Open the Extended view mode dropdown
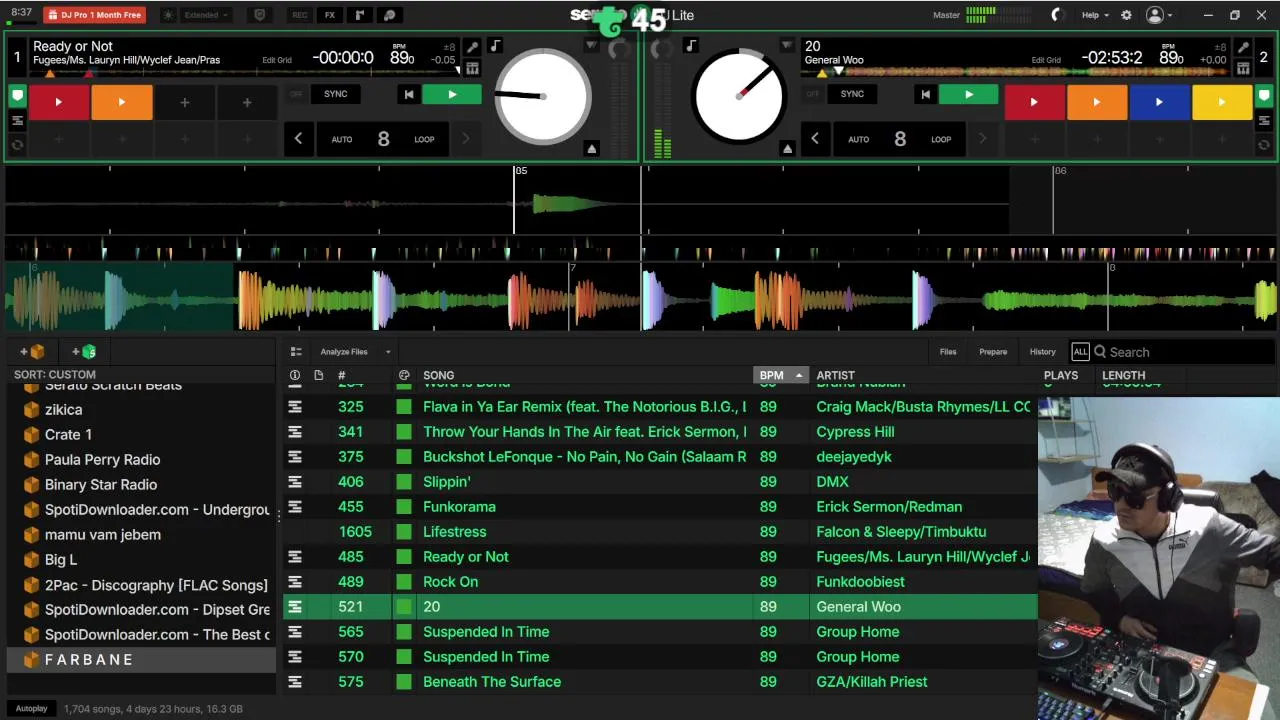Image resolution: width=1280 pixels, height=720 pixels. [x=208, y=15]
